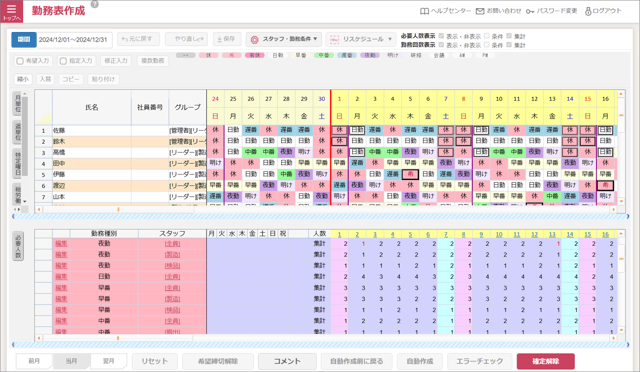Viewport: 640px width, 372px height.
Task: Toggle 必要人数表示 条件 checkbox
Action: pyautogui.click(x=487, y=36)
